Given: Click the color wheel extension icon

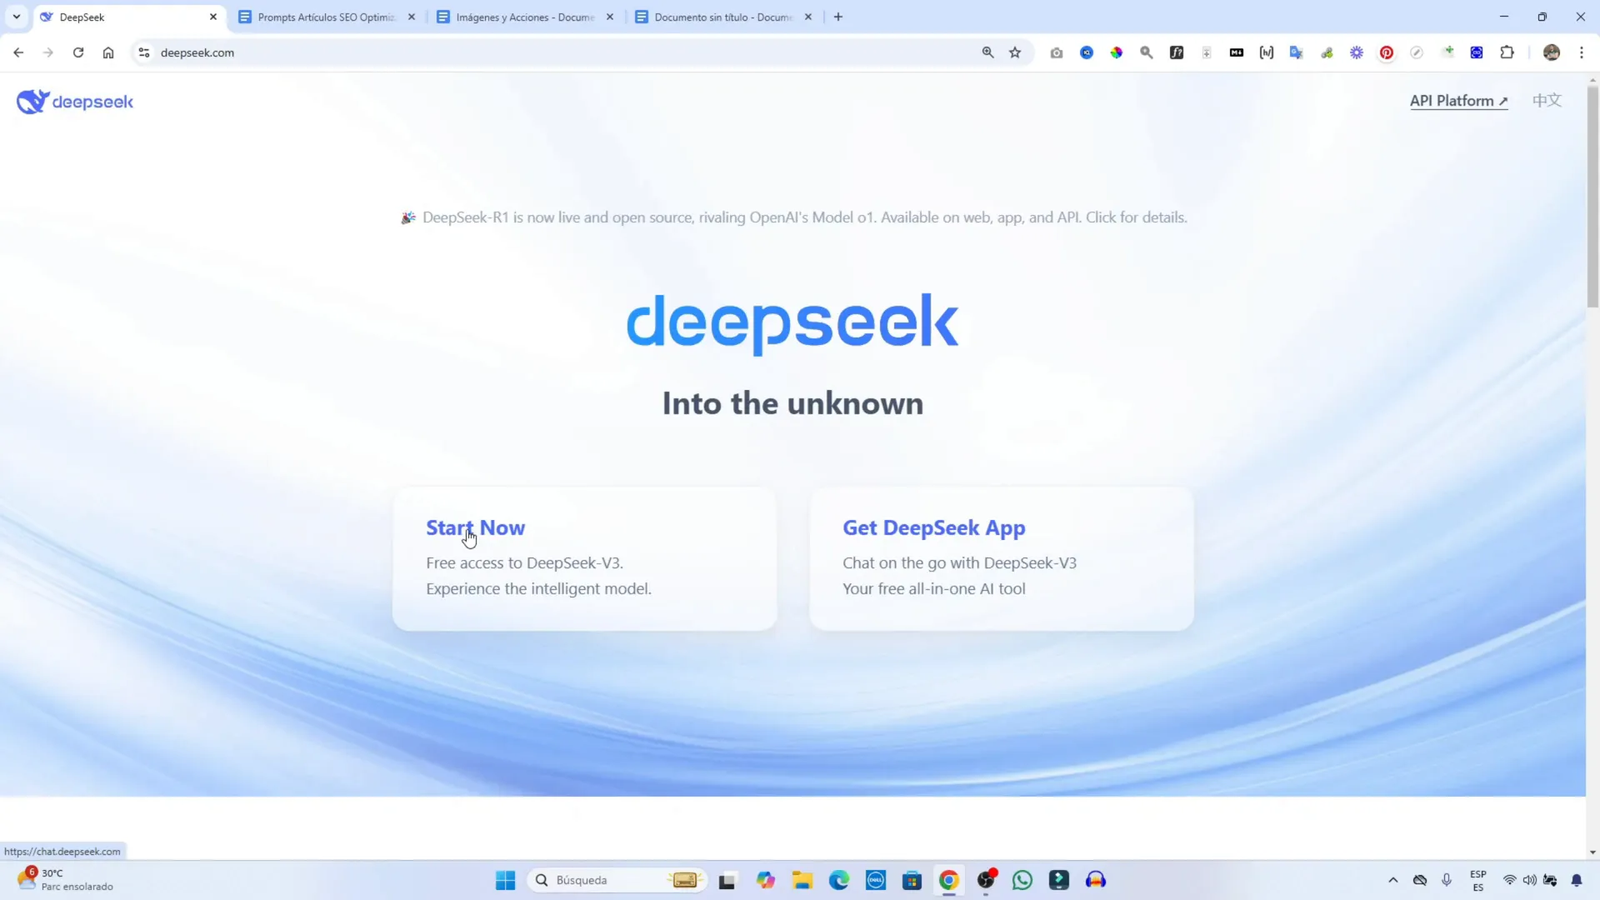Looking at the screenshot, I should (x=1116, y=52).
